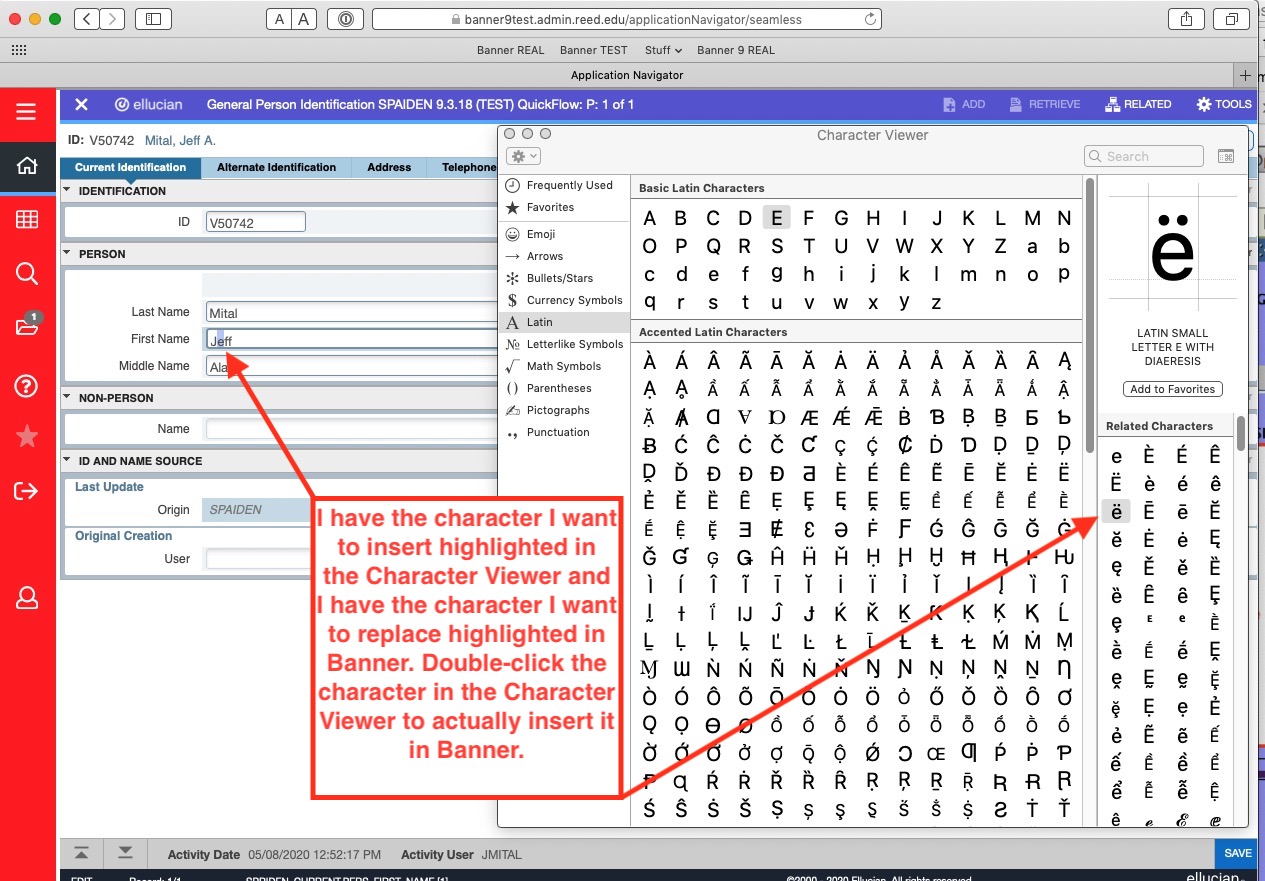
Task: Switch to the Alternate Identification tab
Action: [x=276, y=168]
